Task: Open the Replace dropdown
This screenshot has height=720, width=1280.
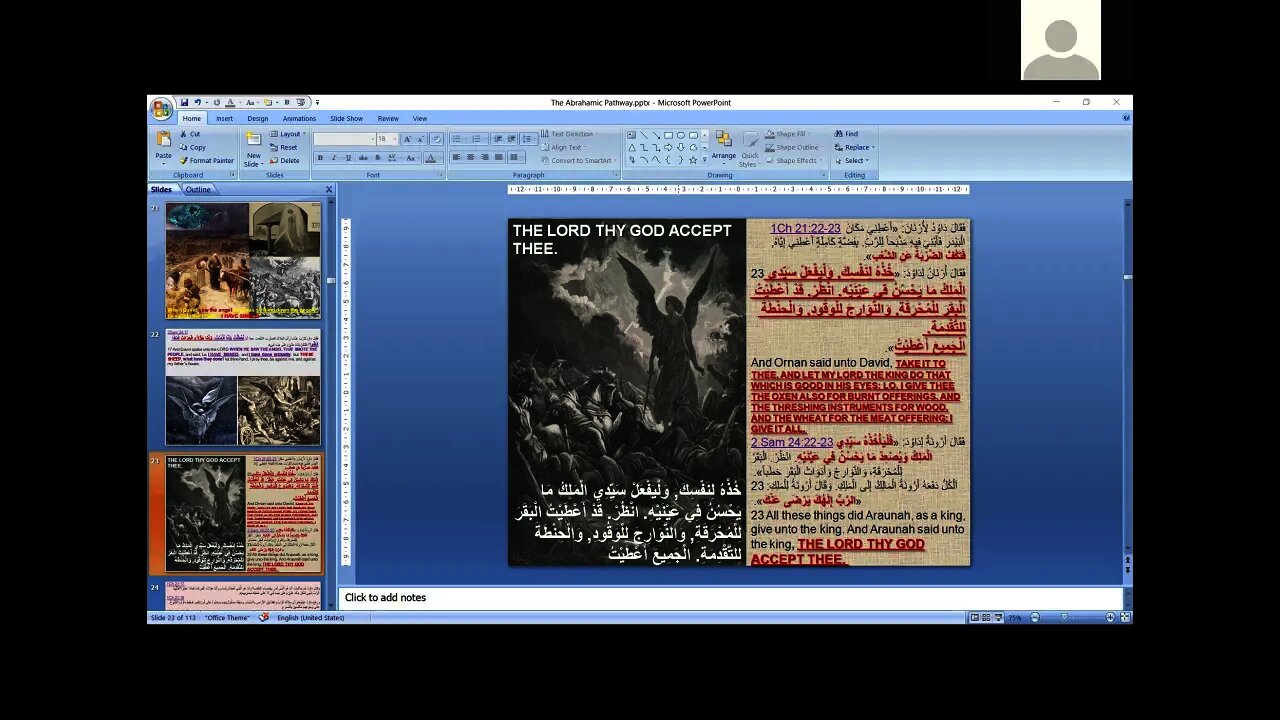Action: pyautogui.click(x=853, y=147)
